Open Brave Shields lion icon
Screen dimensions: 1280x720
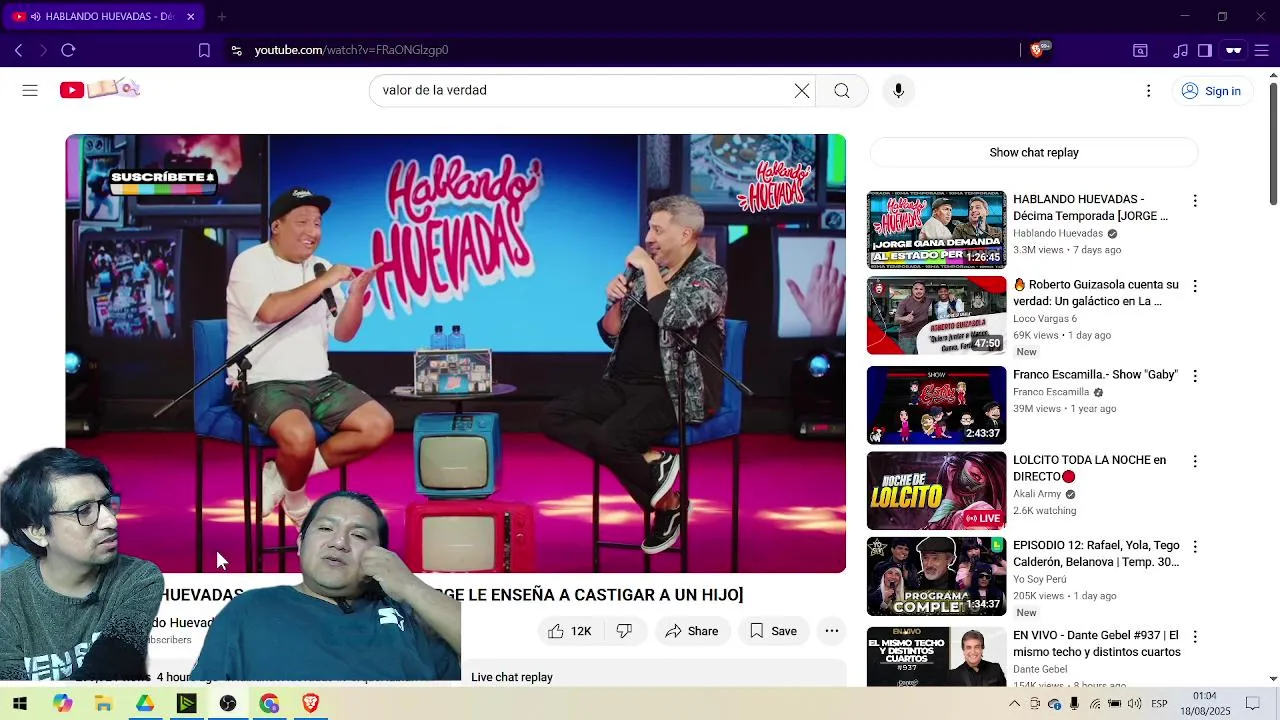pos(1037,50)
